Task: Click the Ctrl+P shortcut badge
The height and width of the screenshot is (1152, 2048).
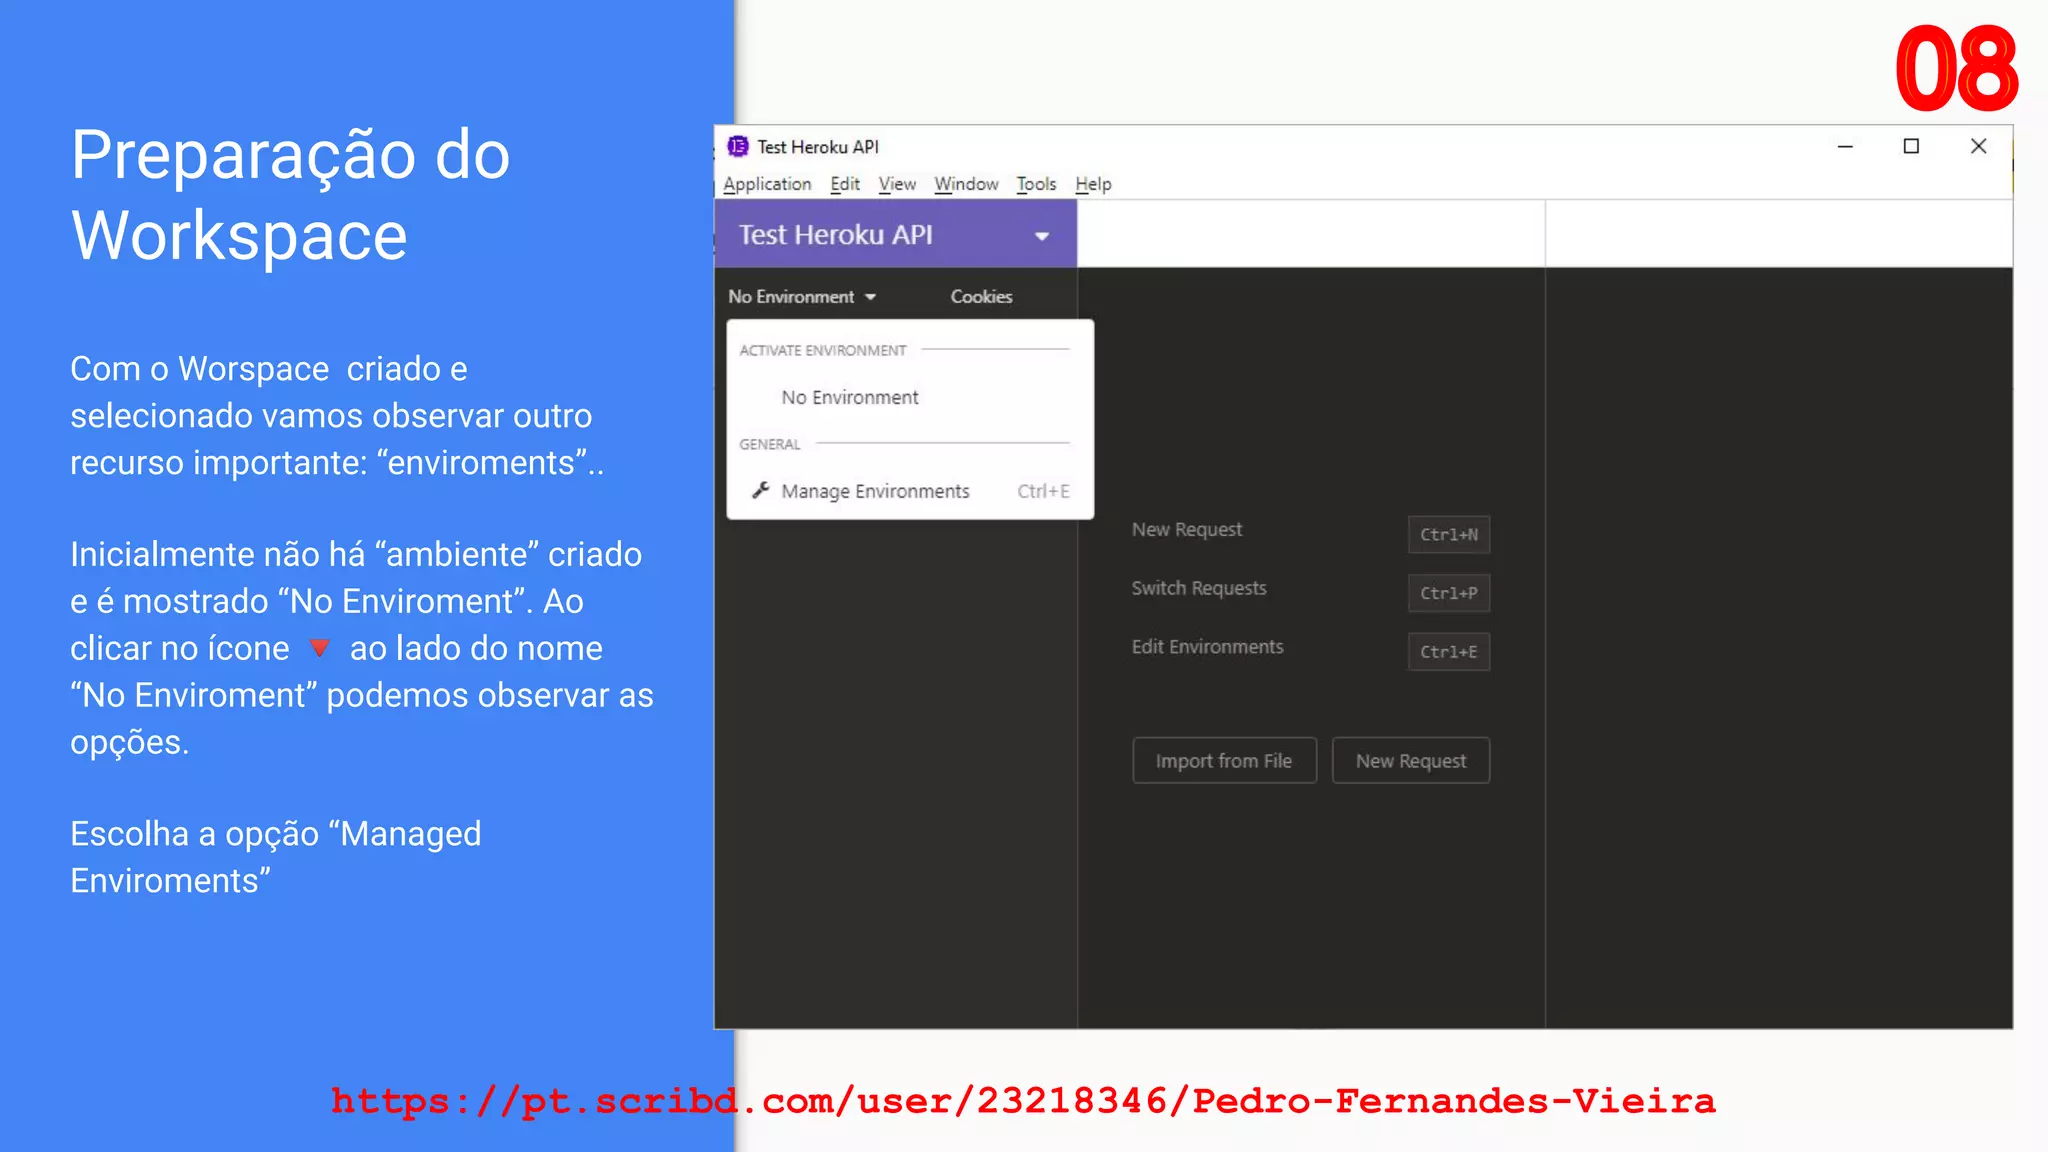Action: (1449, 593)
